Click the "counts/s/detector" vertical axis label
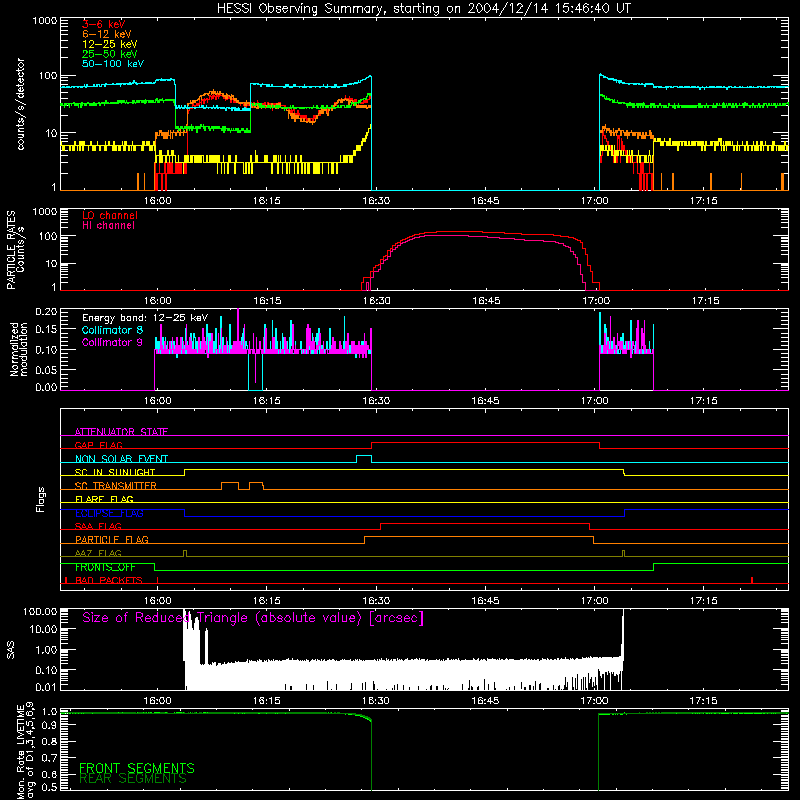The width and height of the screenshot is (800, 800). [21, 104]
